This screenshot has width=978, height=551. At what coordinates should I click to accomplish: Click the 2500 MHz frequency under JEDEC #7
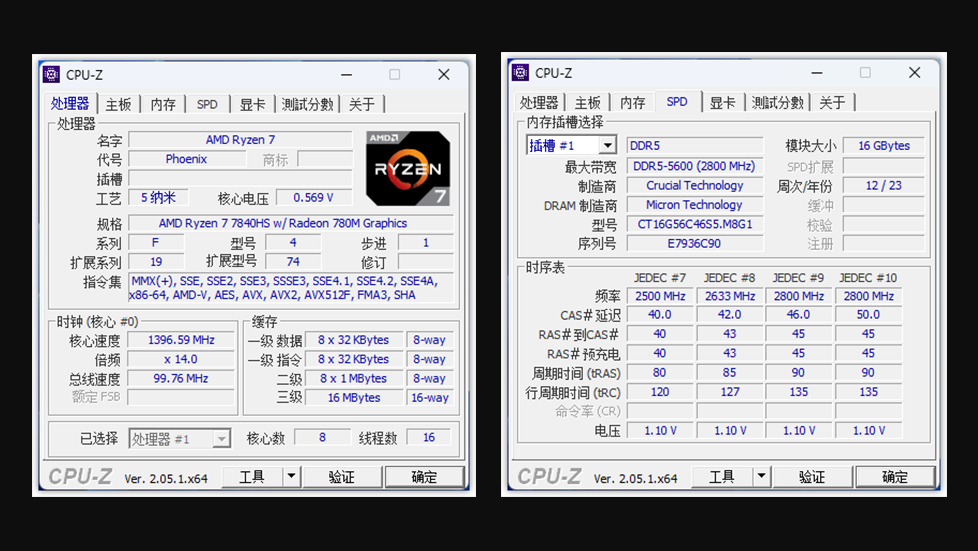pos(660,296)
